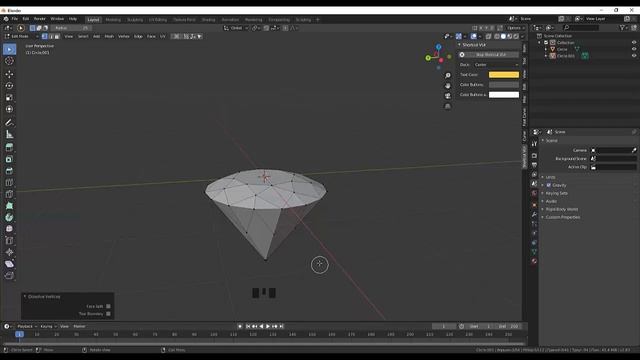Toggle the Face Split checkbox
The image size is (640, 360).
tap(108, 306)
